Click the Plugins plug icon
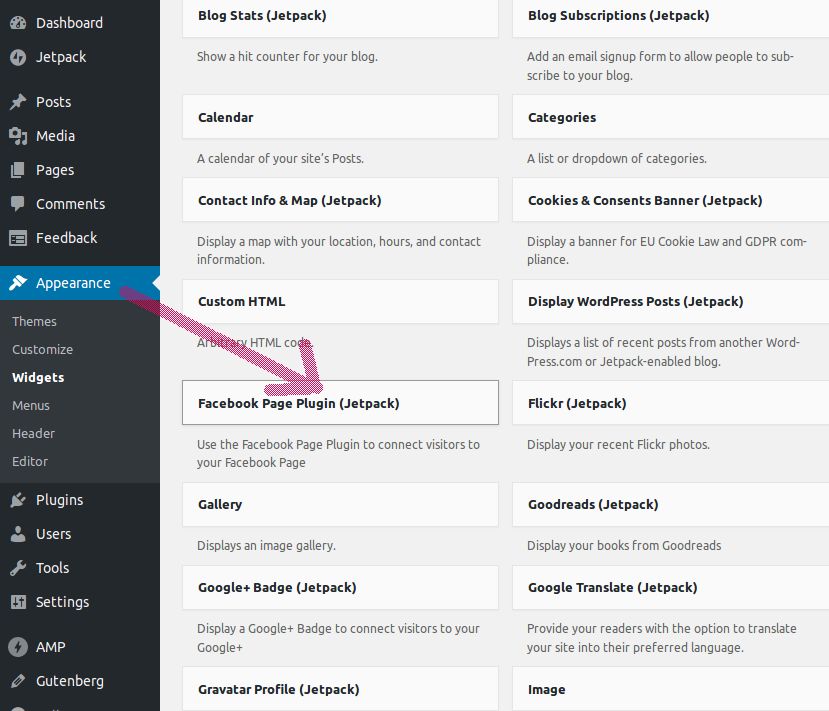Image resolution: width=829 pixels, height=711 pixels. [18, 500]
